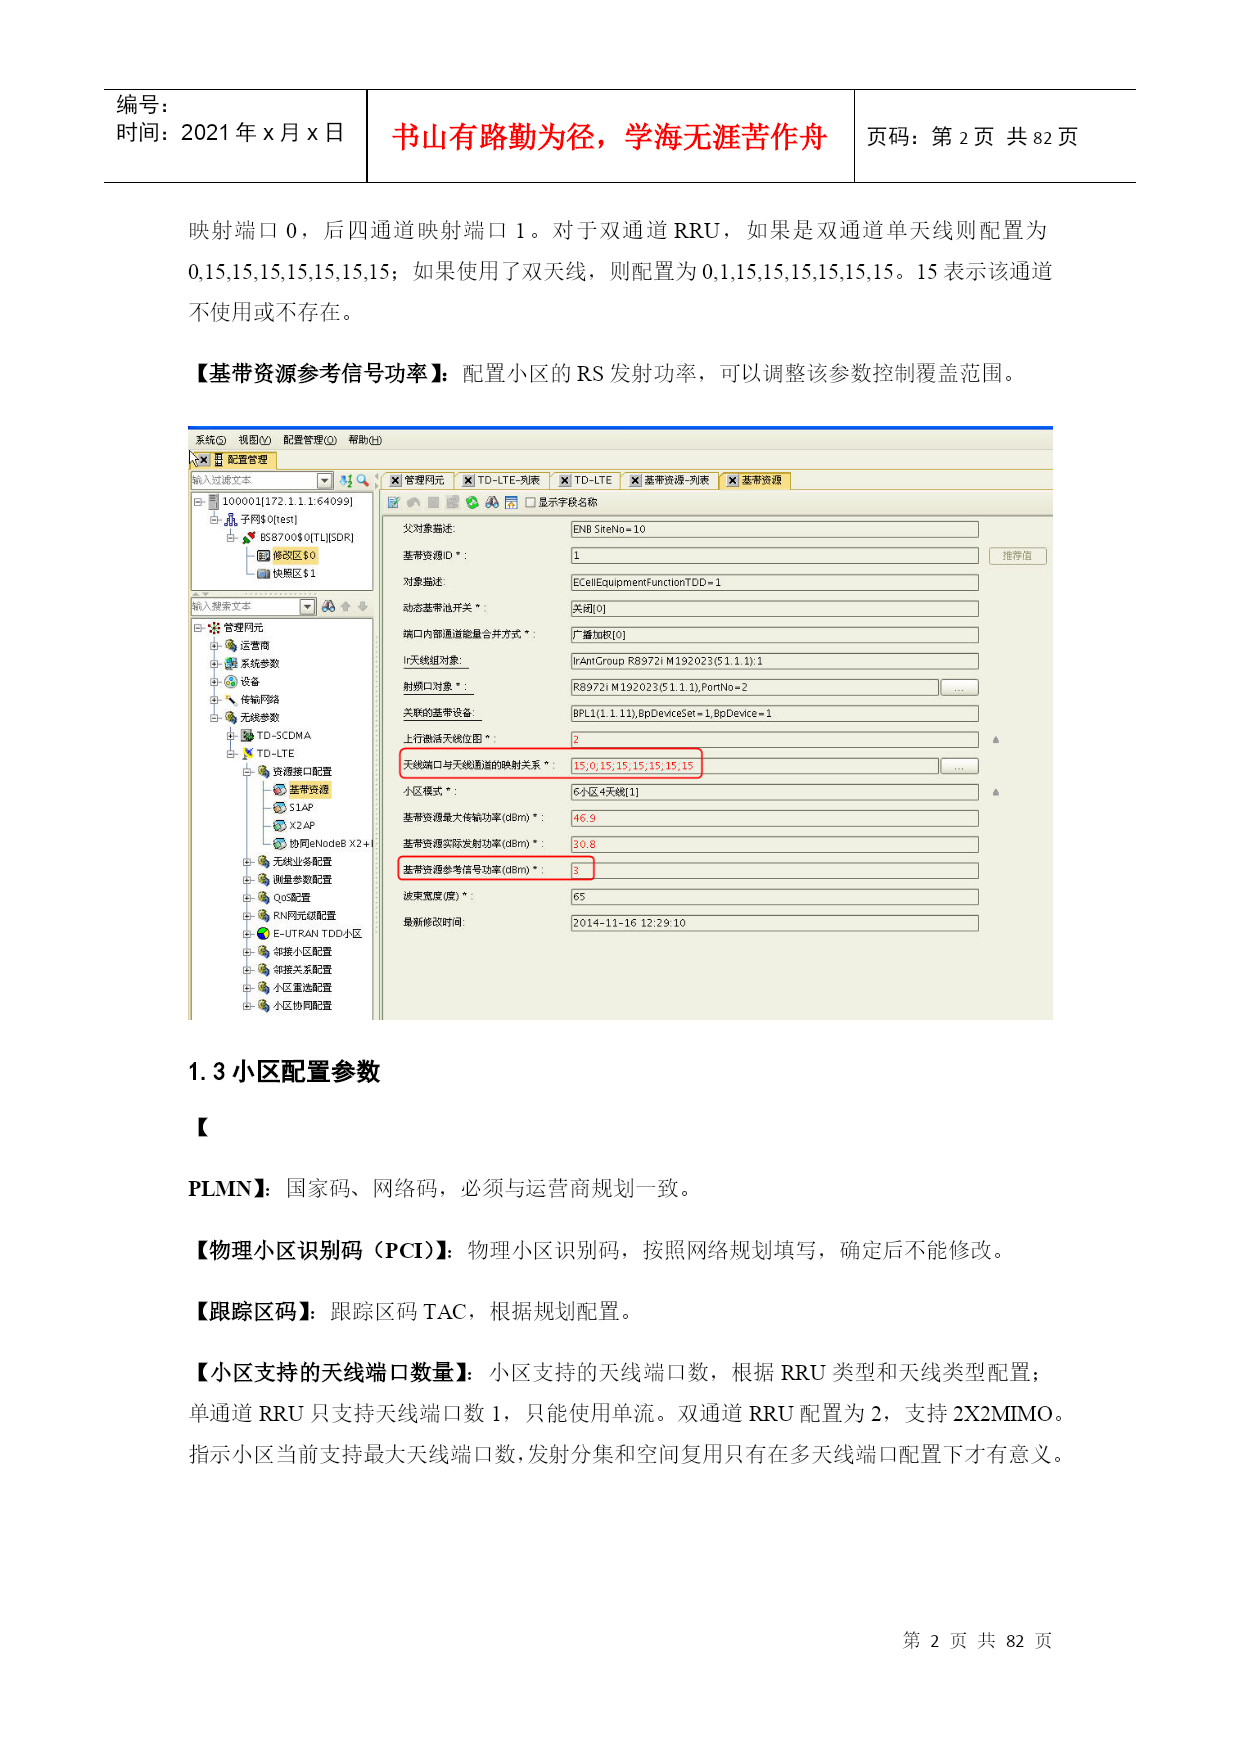Click the 基带资源ID input field
Viewport: 1241px width, 1754px height.
[774, 556]
